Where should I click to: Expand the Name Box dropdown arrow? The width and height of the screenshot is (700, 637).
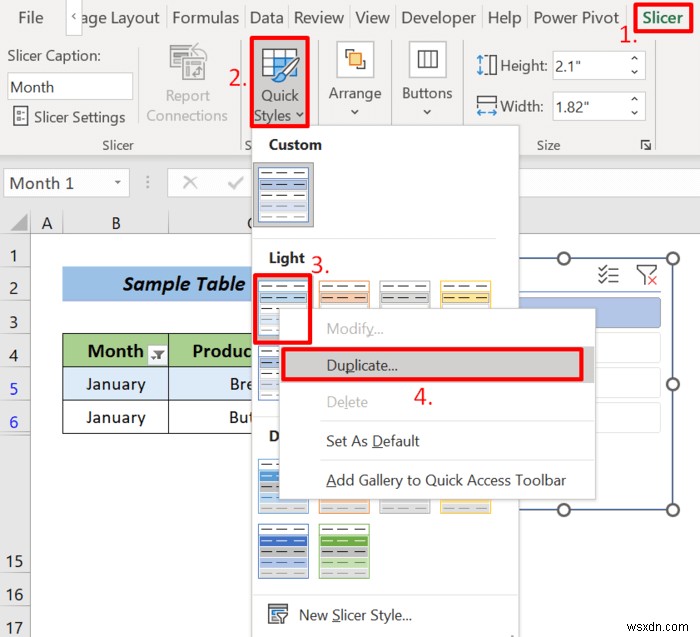coord(117,182)
